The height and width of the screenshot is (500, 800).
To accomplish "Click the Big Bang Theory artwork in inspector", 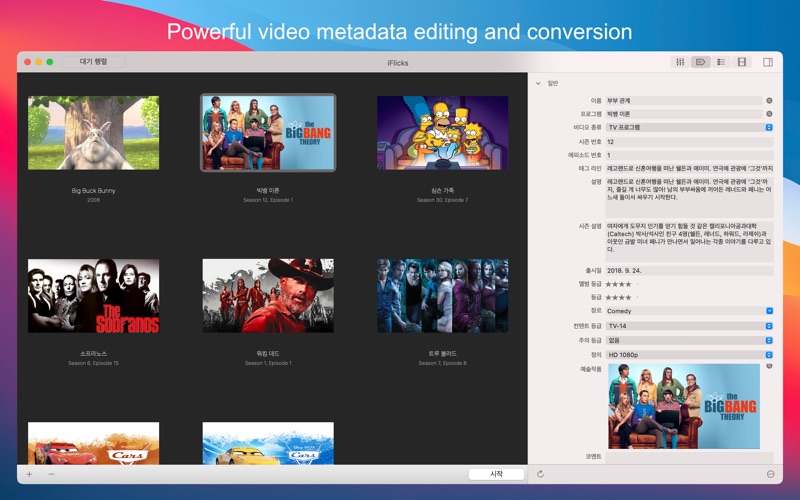I will tap(684, 406).
